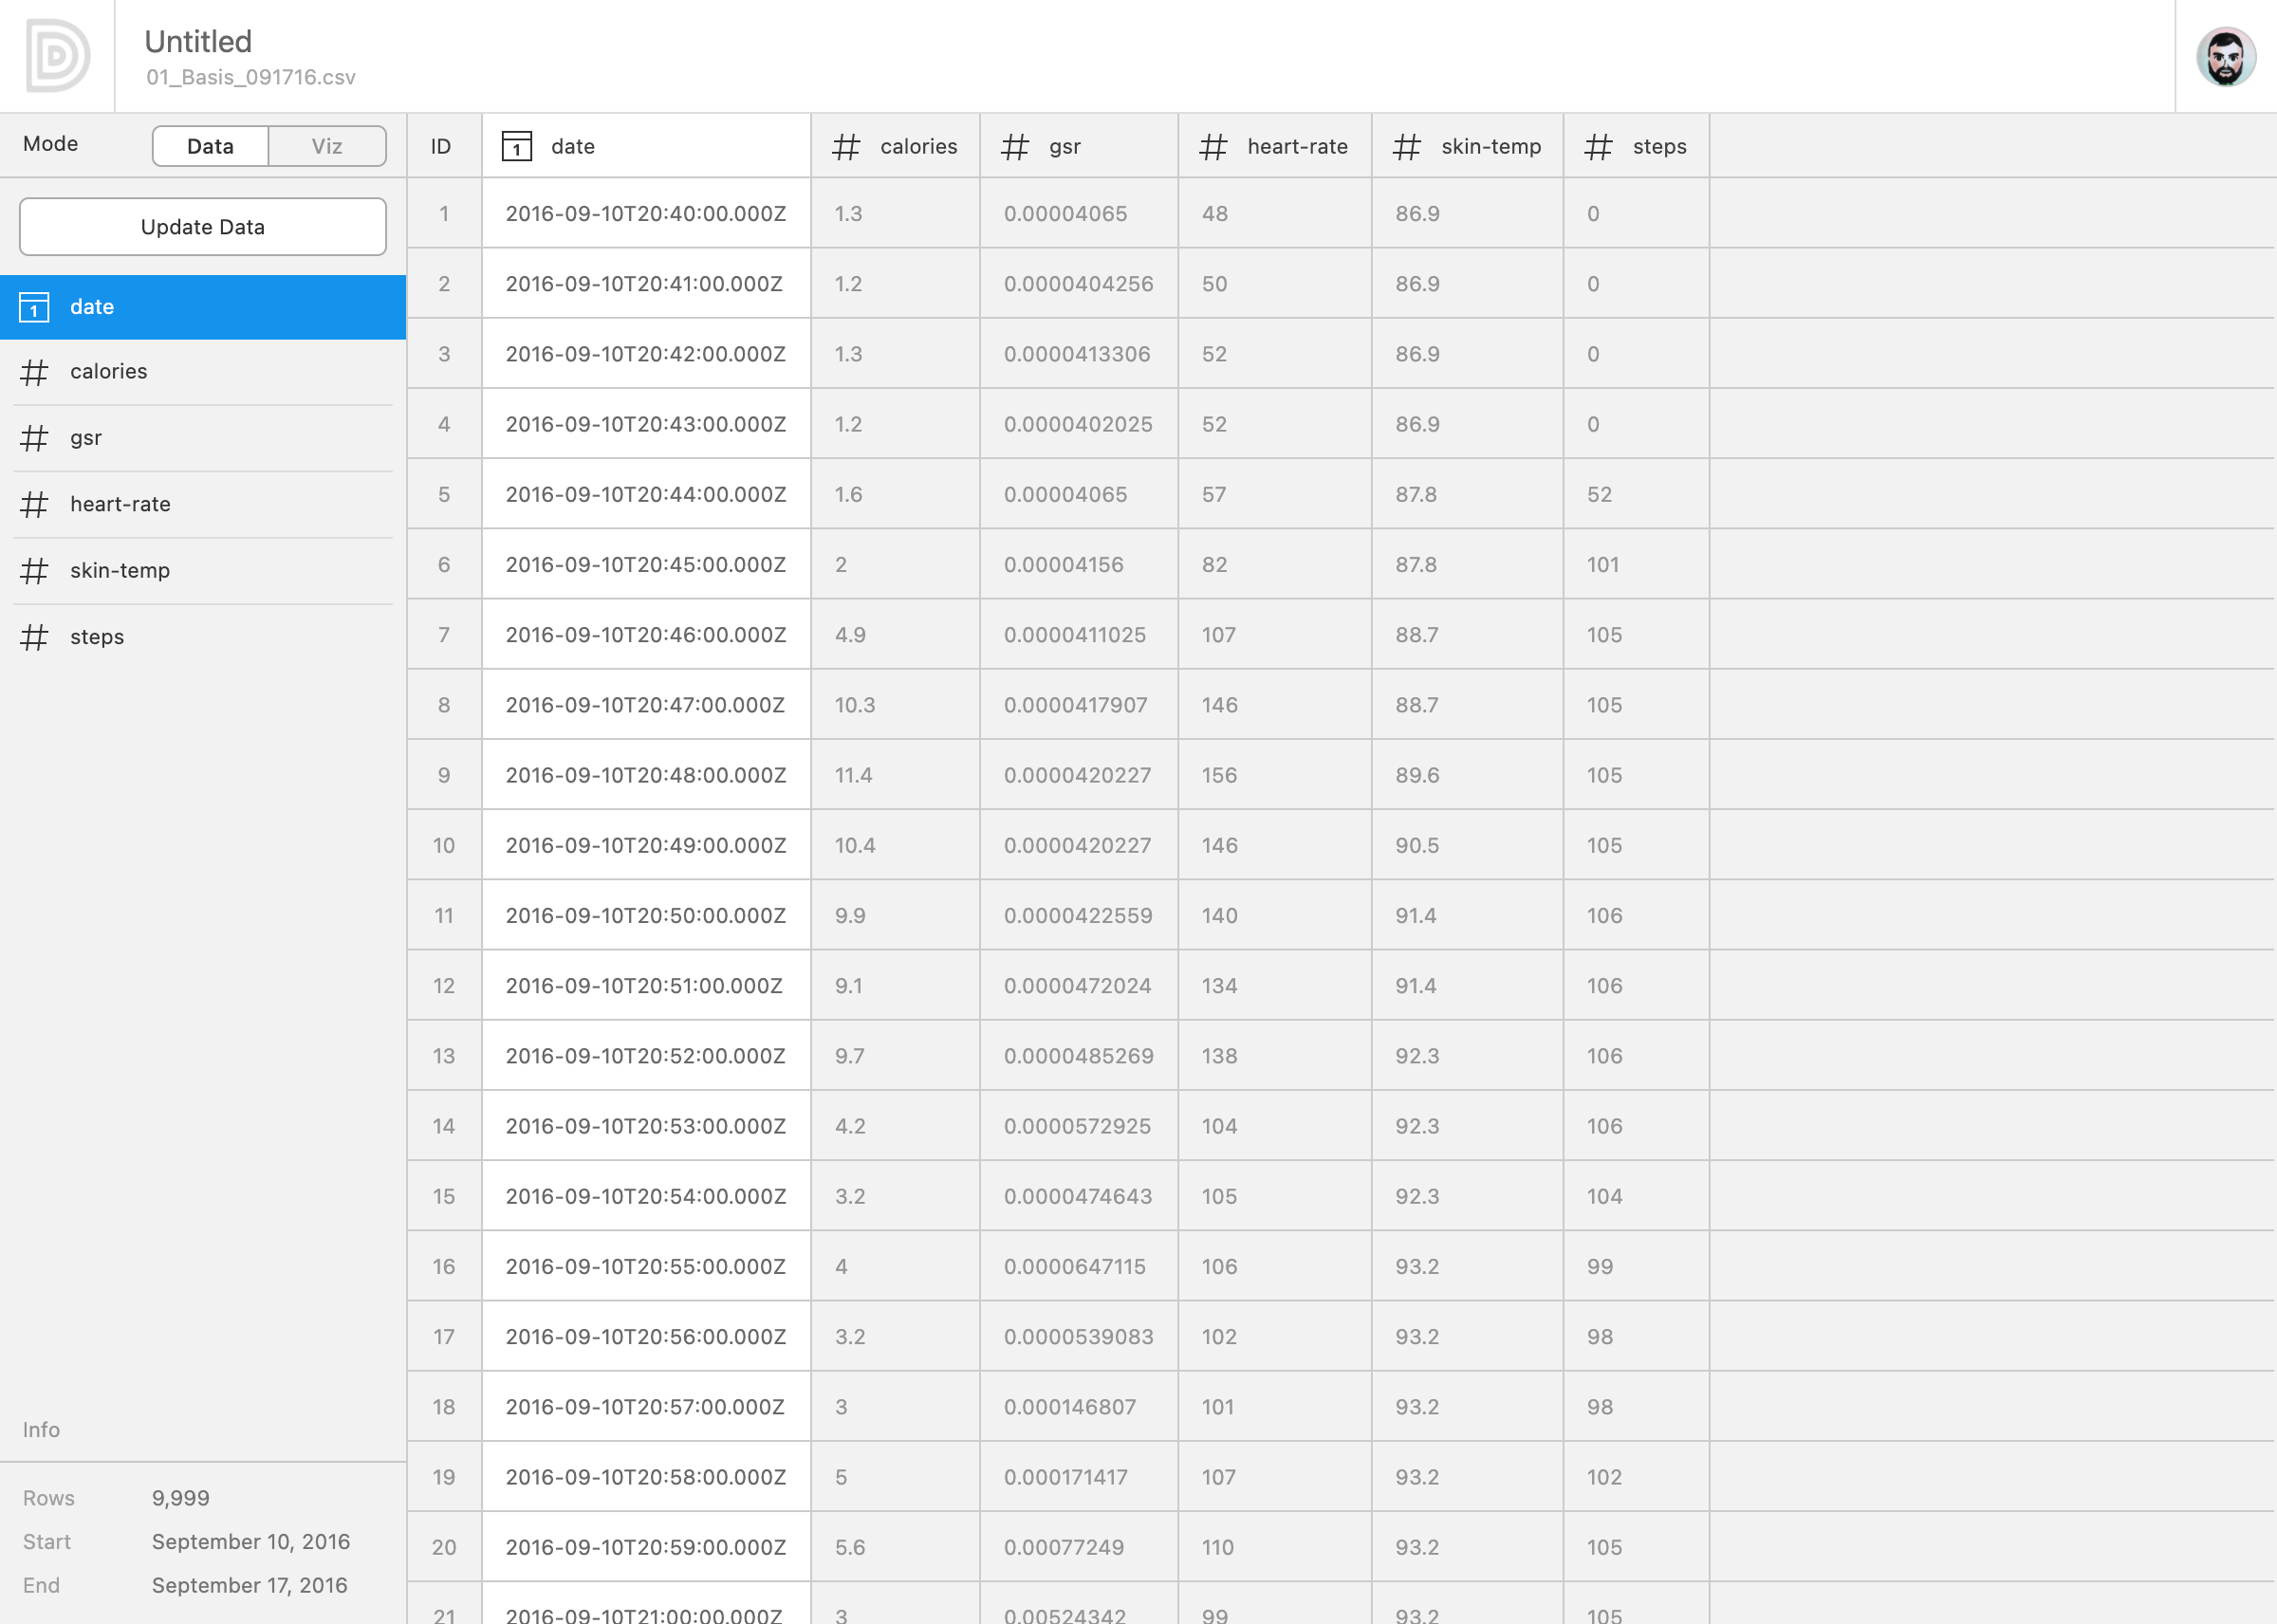Click the calories column header label

click(918, 146)
